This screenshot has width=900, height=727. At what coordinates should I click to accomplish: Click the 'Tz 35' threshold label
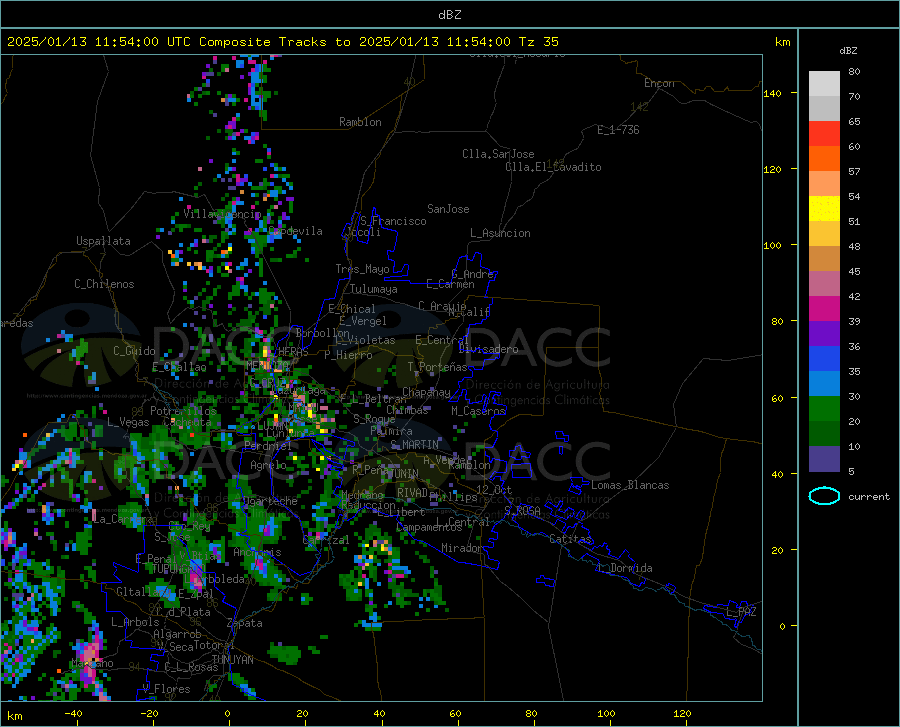pyautogui.click(x=538, y=42)
